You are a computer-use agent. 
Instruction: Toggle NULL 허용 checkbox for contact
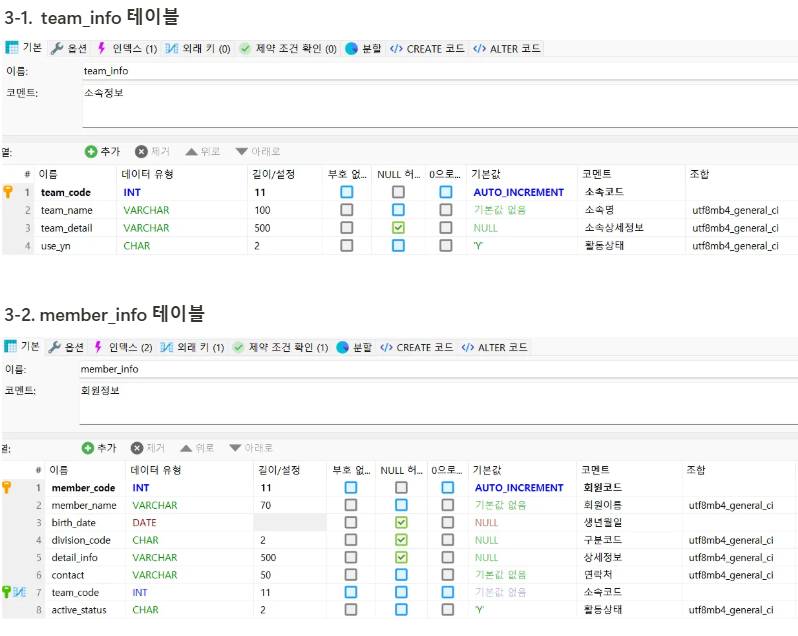(401, 574)
